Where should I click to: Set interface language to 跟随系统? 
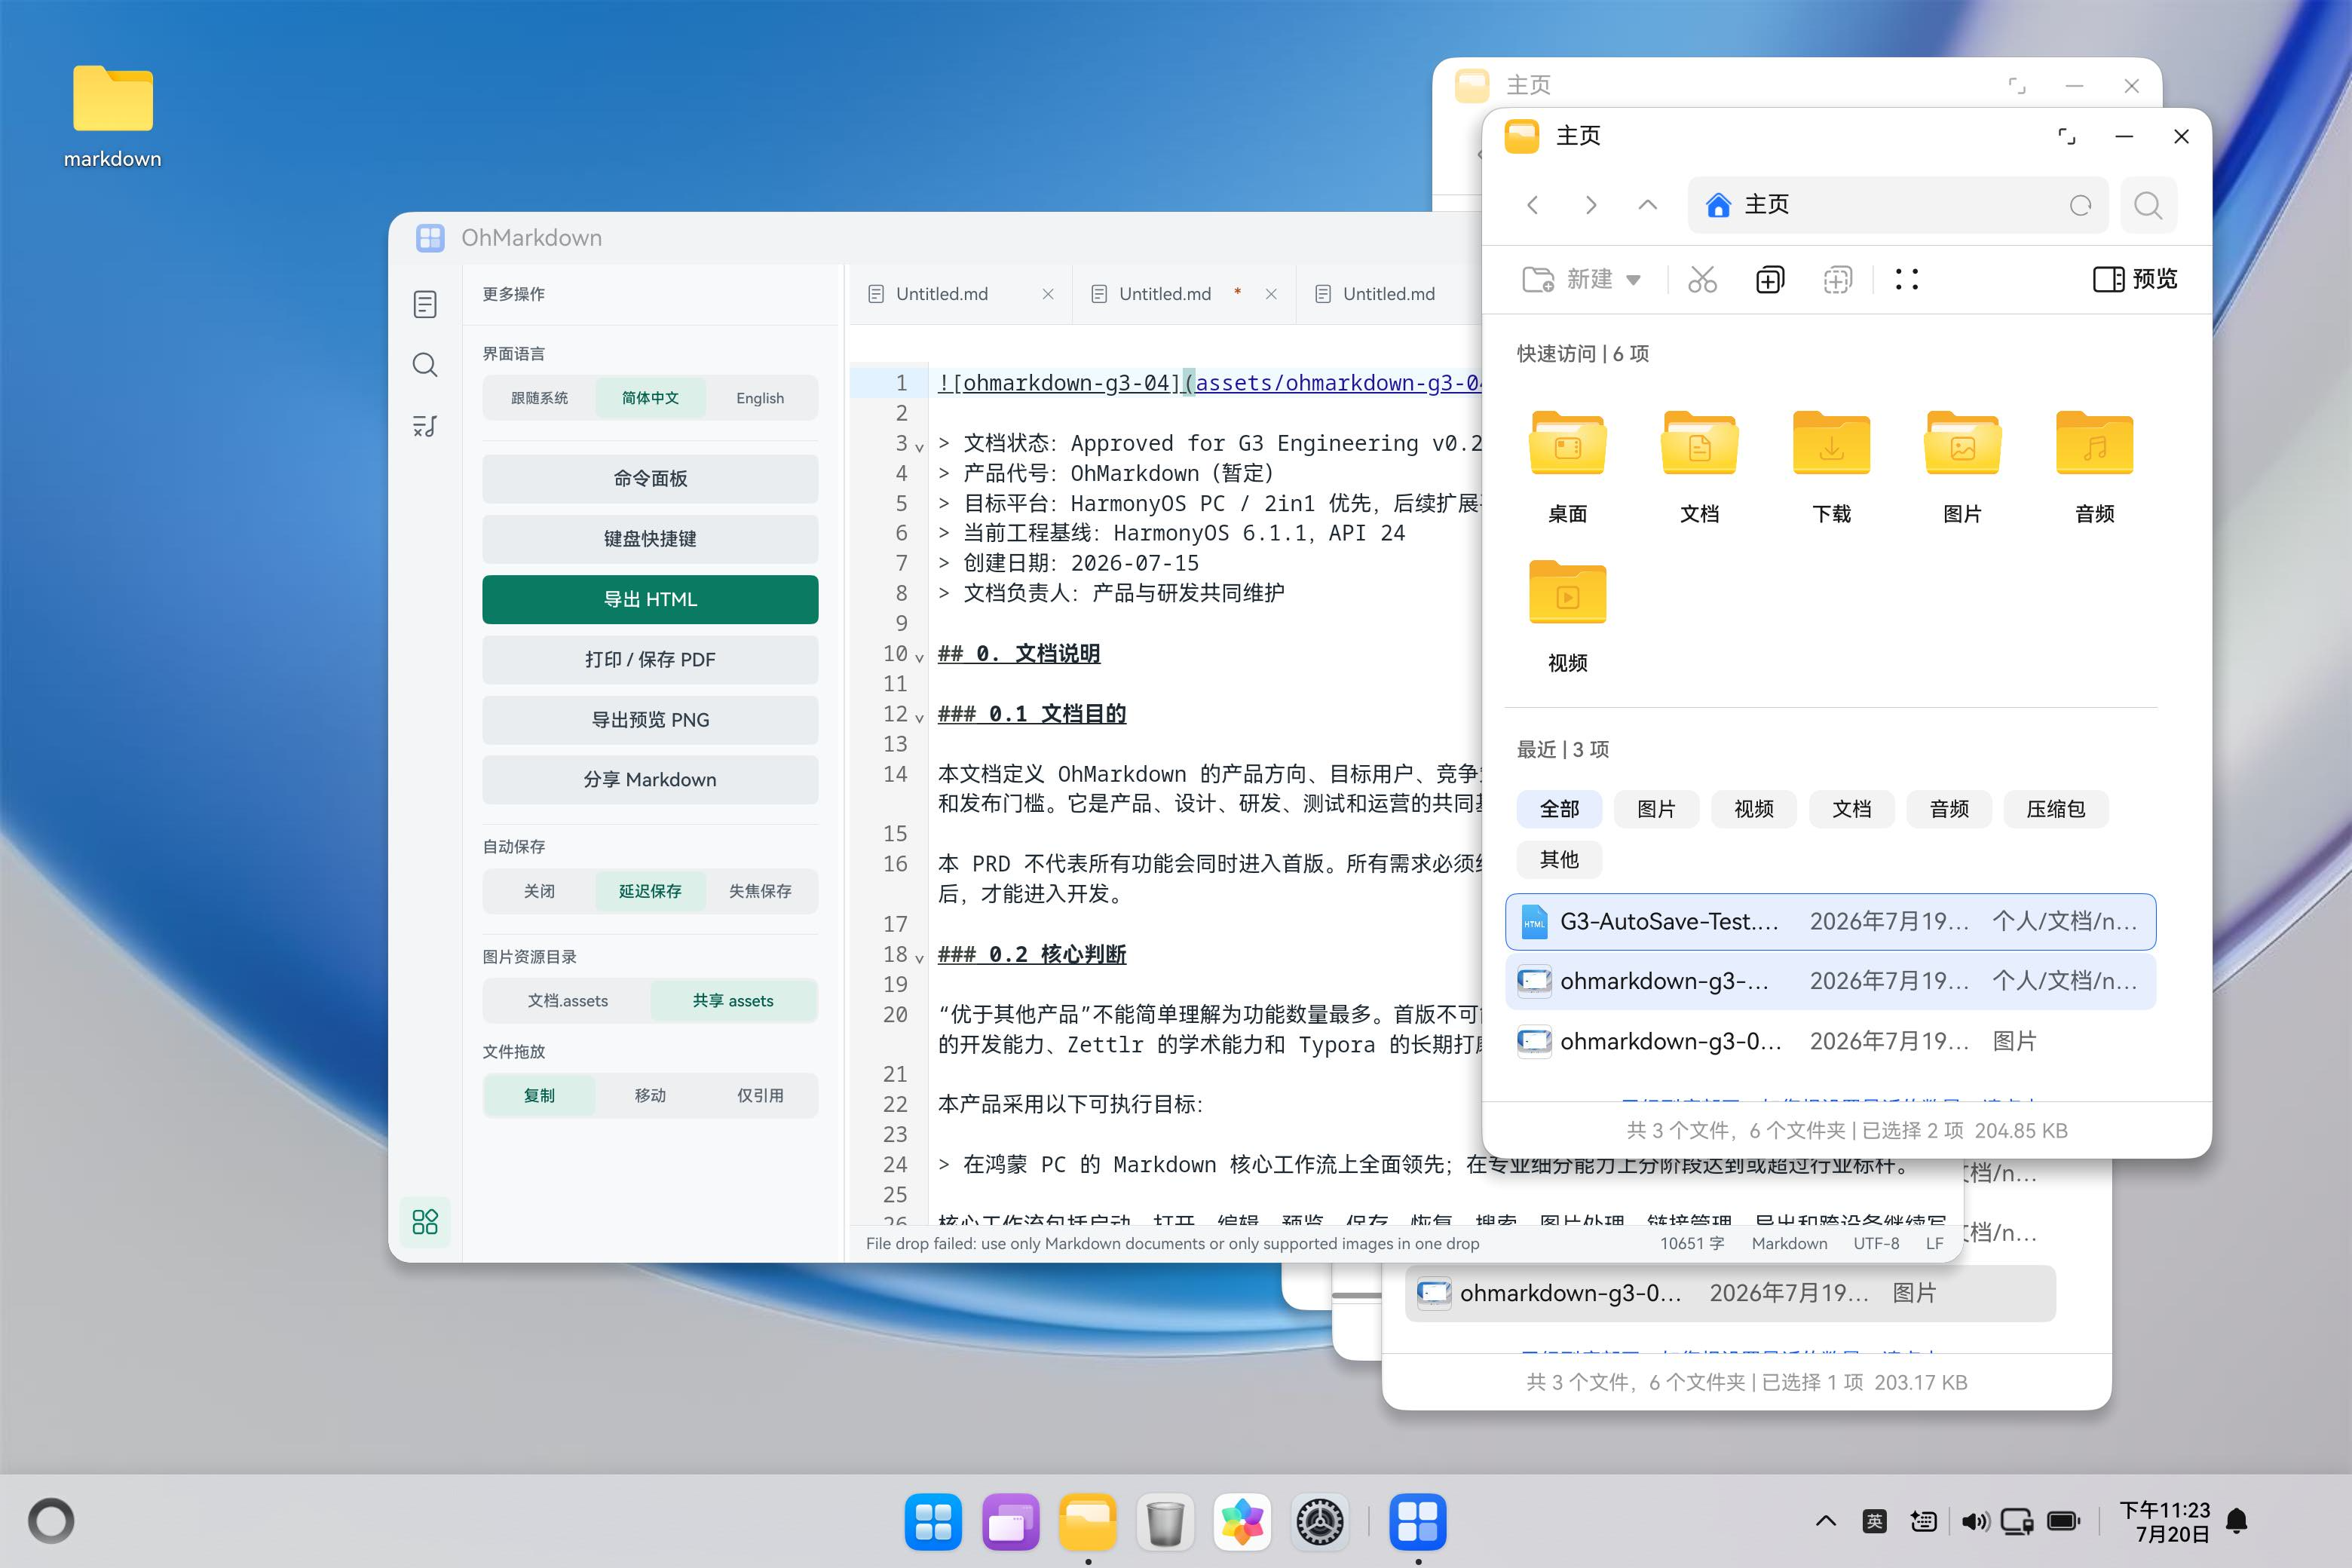(539, 398)
